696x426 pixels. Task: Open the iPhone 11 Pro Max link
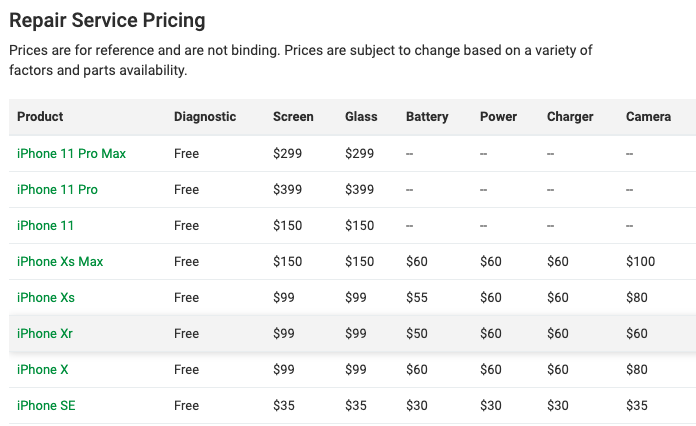click(x=71, y=154)
